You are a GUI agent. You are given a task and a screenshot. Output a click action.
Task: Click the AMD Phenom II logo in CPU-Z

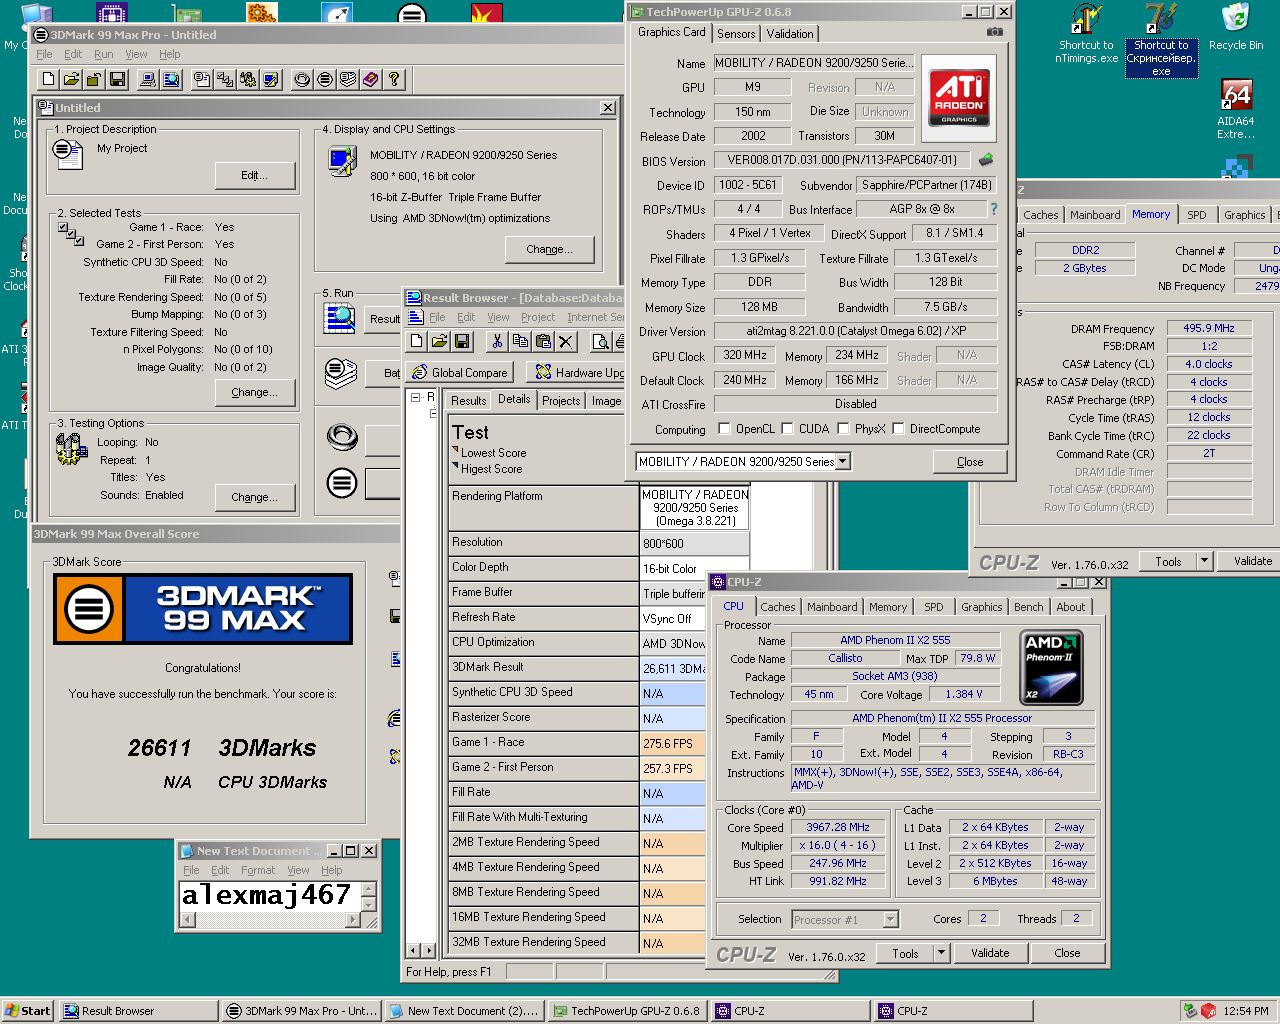click(x=1051, y=667)
